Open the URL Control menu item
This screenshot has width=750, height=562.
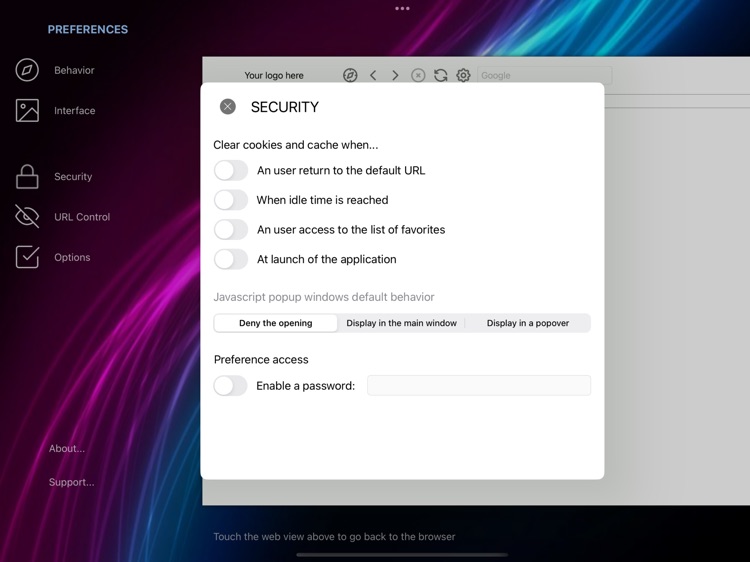tap(82, 217)
